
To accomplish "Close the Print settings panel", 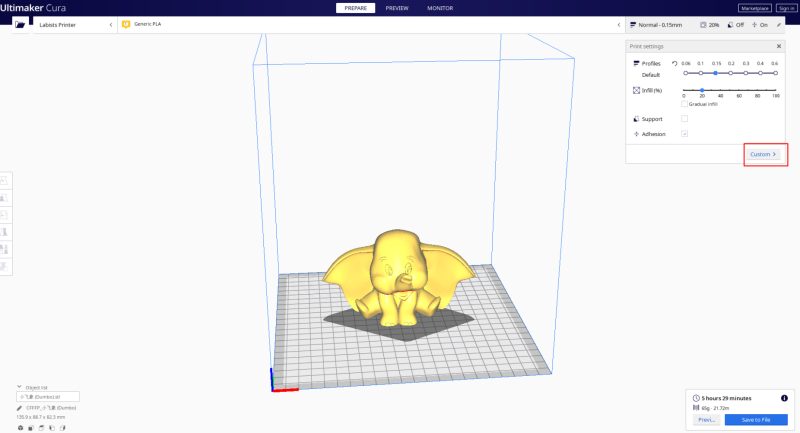I will pyautogui.click(x=779, y=46).
